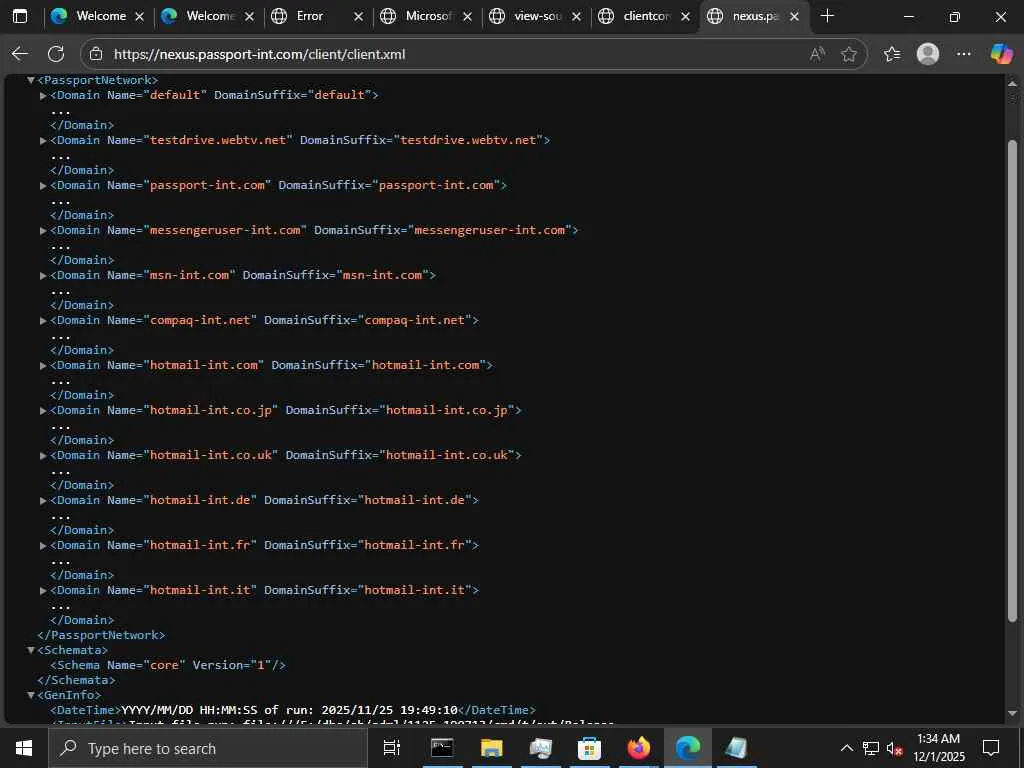Expand the compaq-int.net Domain node

coord(43,321)
